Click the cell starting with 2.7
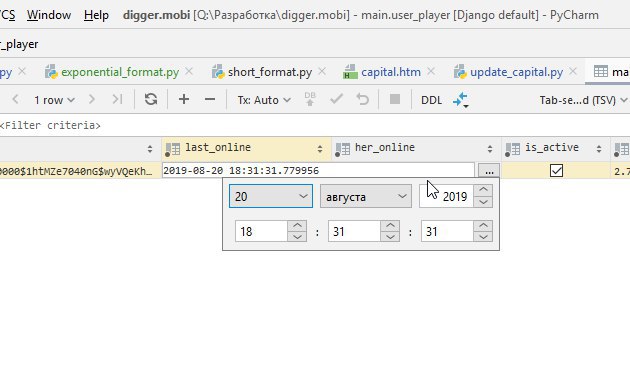Viewport: 630px width, 379px height. 621,171
